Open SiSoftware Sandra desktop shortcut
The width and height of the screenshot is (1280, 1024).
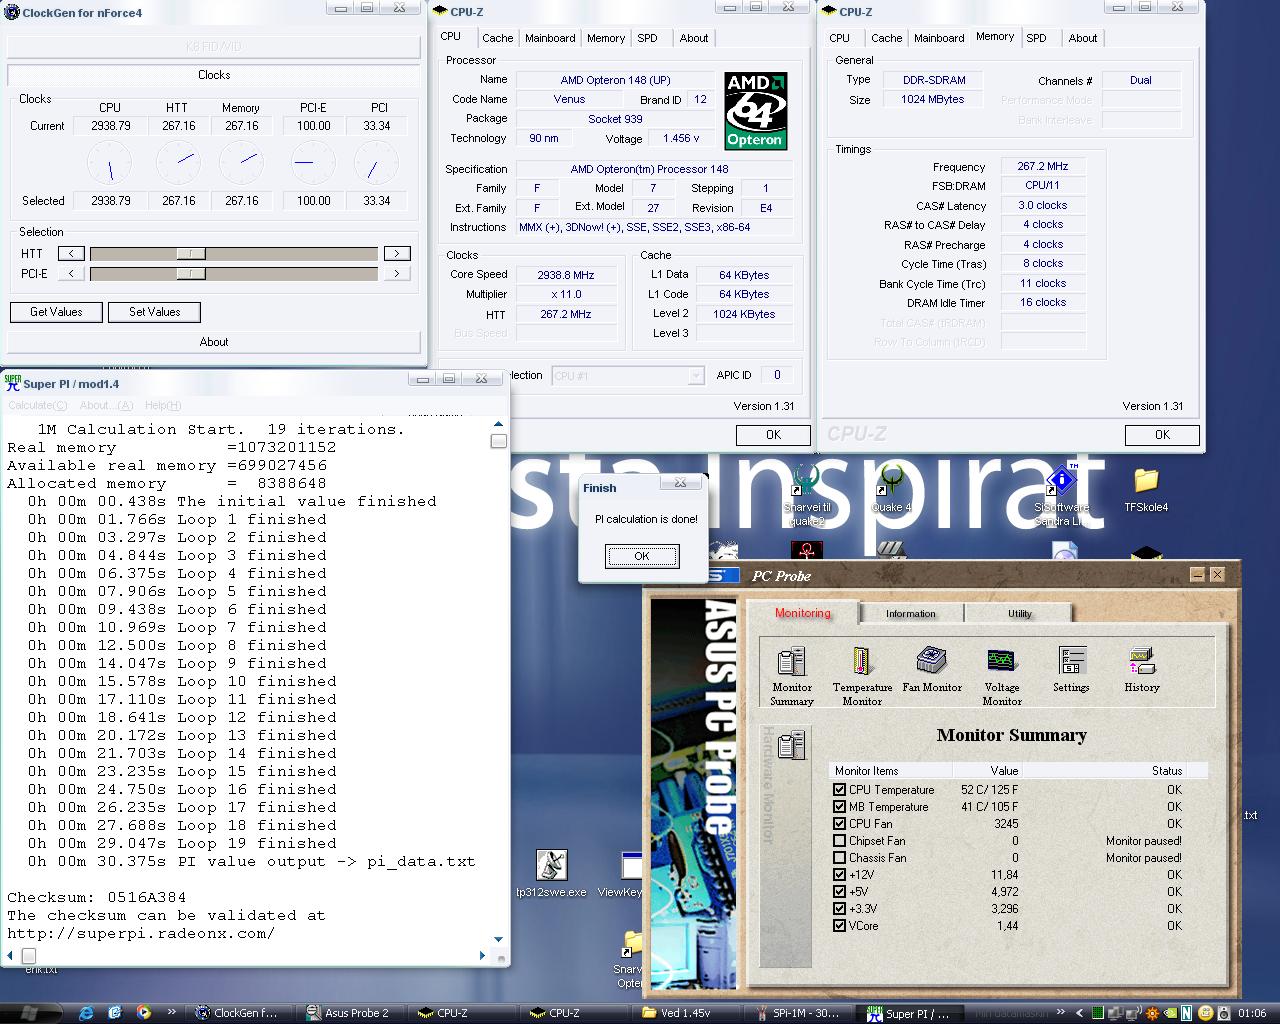pos(1061,495)
